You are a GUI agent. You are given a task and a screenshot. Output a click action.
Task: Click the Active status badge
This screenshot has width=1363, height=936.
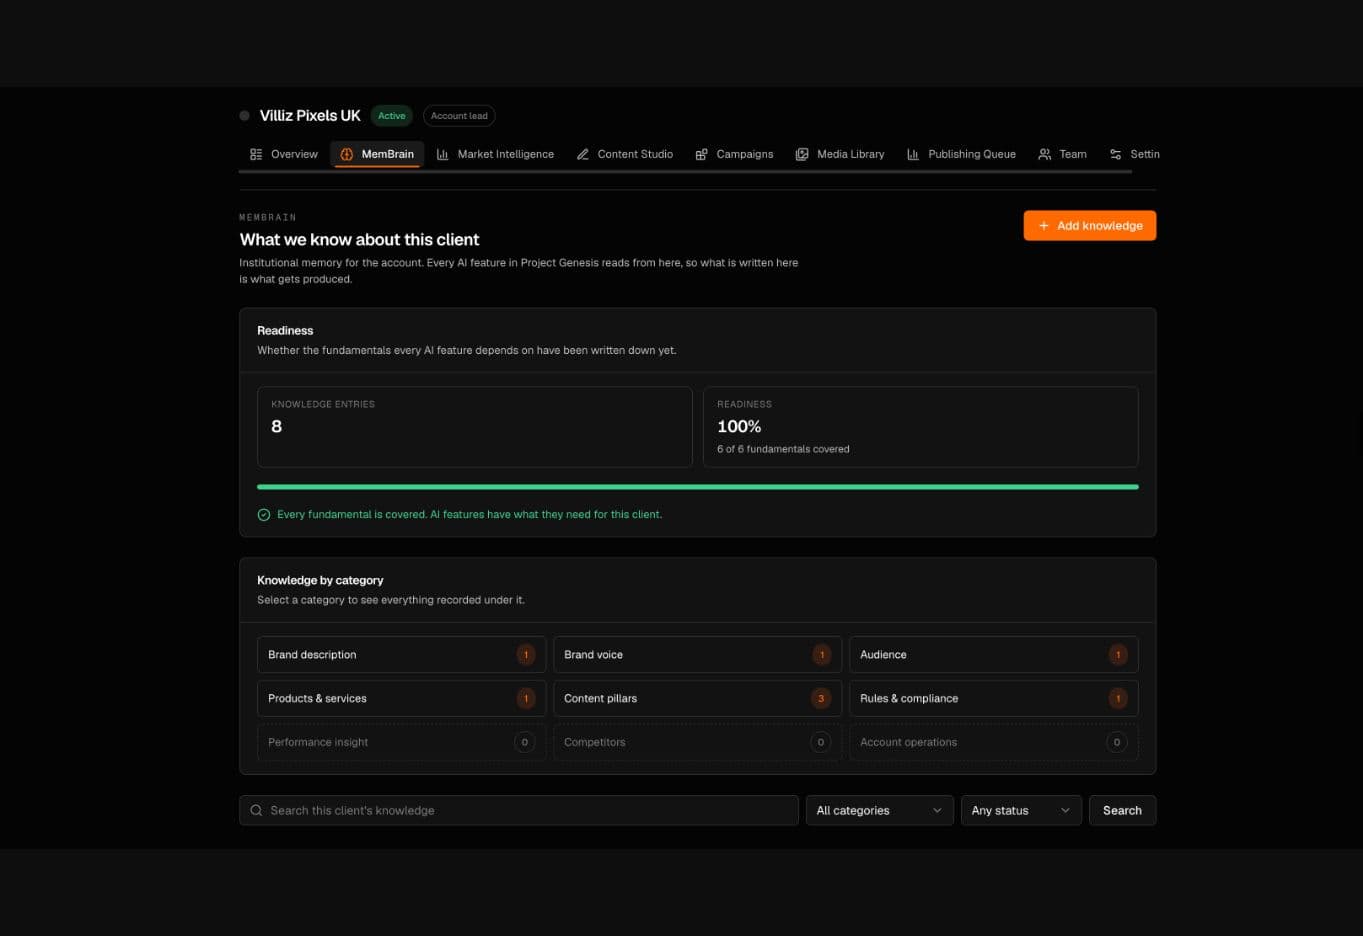click(392, 116)
